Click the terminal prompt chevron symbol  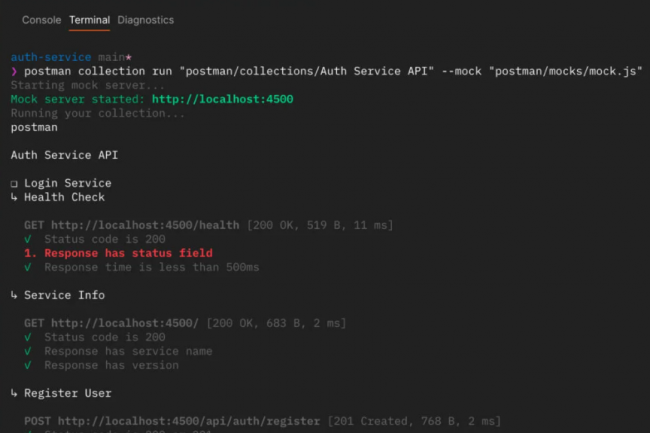[14, 72]
